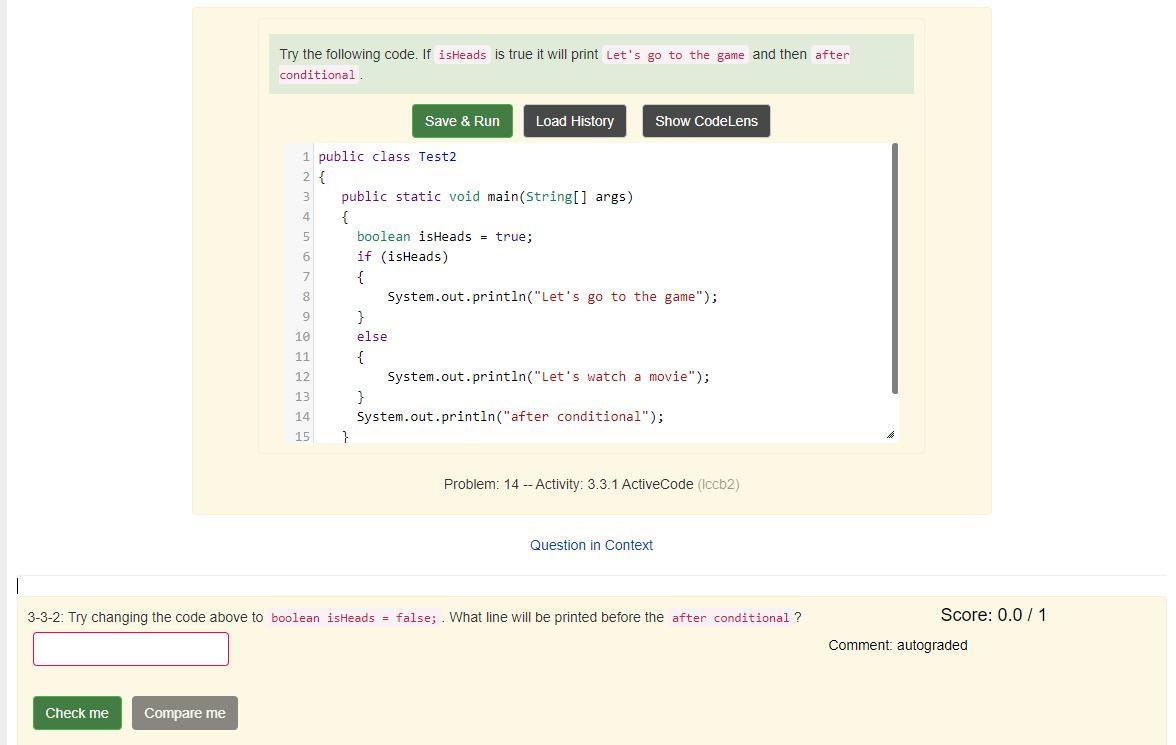
Task: Click Show CodeLens to visualize execution
Action: [x=706, y=120]
